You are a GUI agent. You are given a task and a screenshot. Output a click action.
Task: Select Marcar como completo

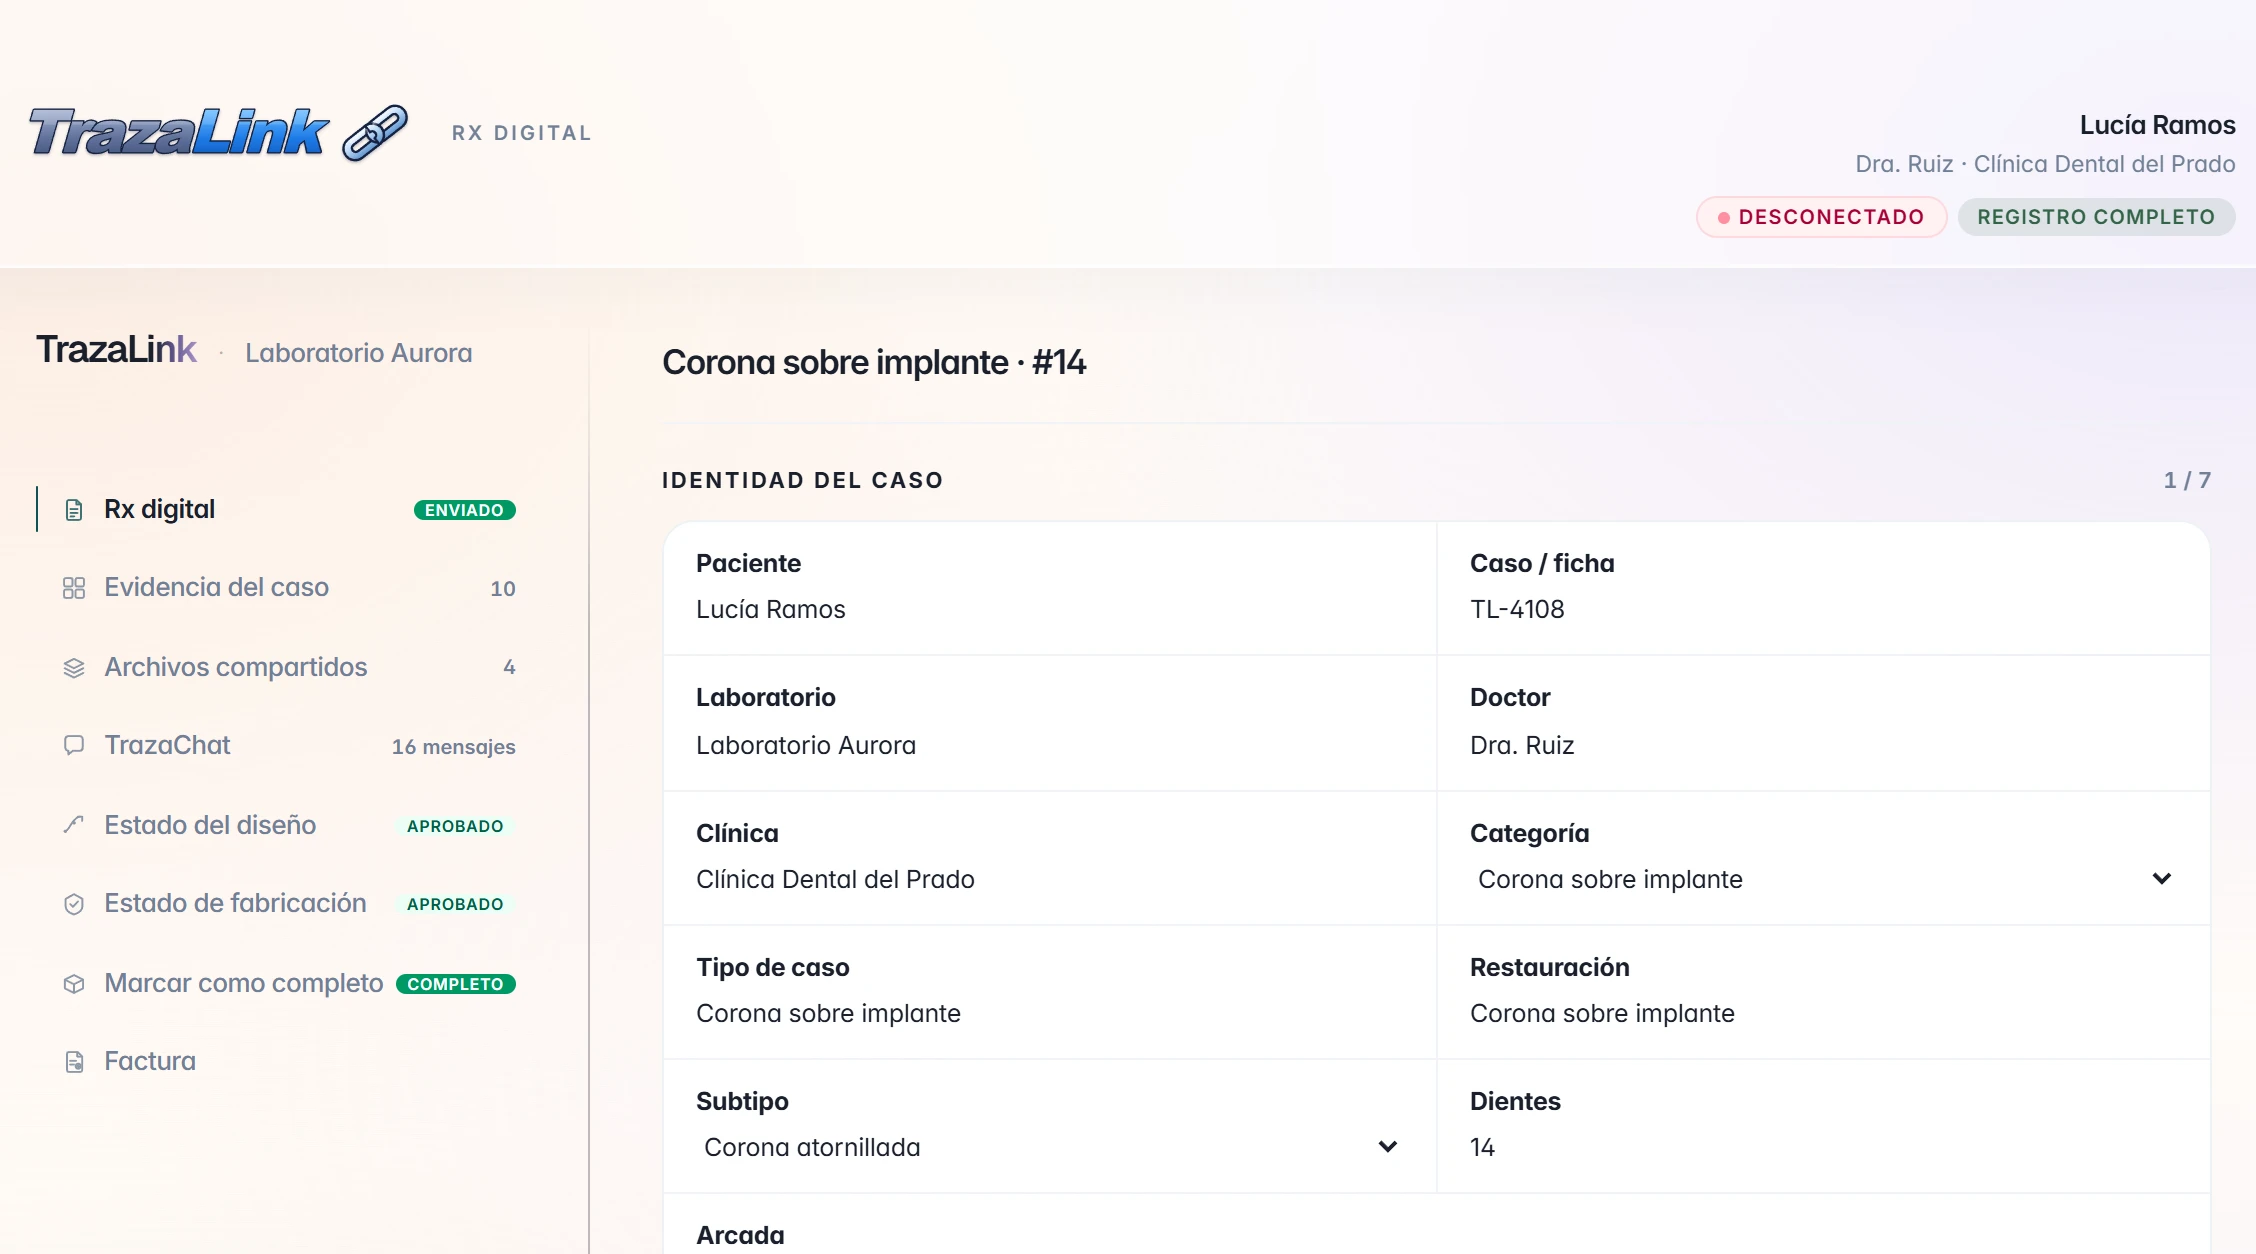click(x=278, y=983)
